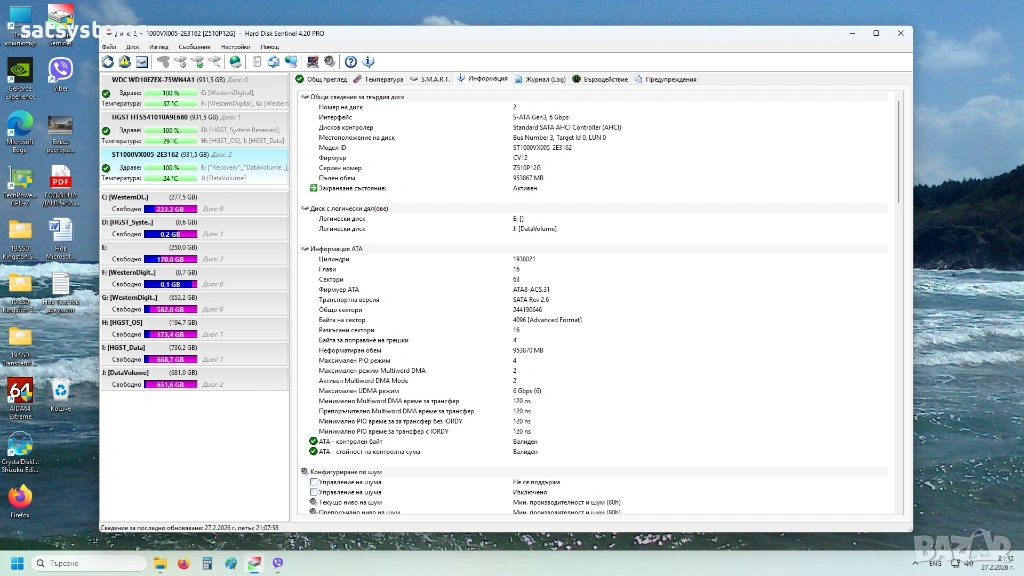Launch AIDA64 Extreme from the desktop
Screen dimensions: 1024x576
click(20, 391)
